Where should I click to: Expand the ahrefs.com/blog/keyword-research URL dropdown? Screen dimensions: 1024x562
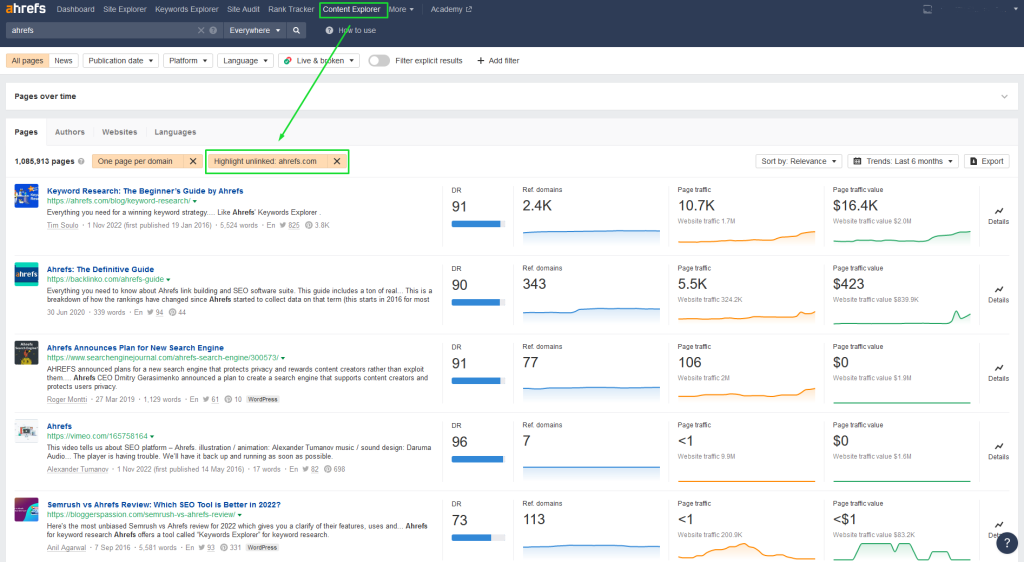195,201
